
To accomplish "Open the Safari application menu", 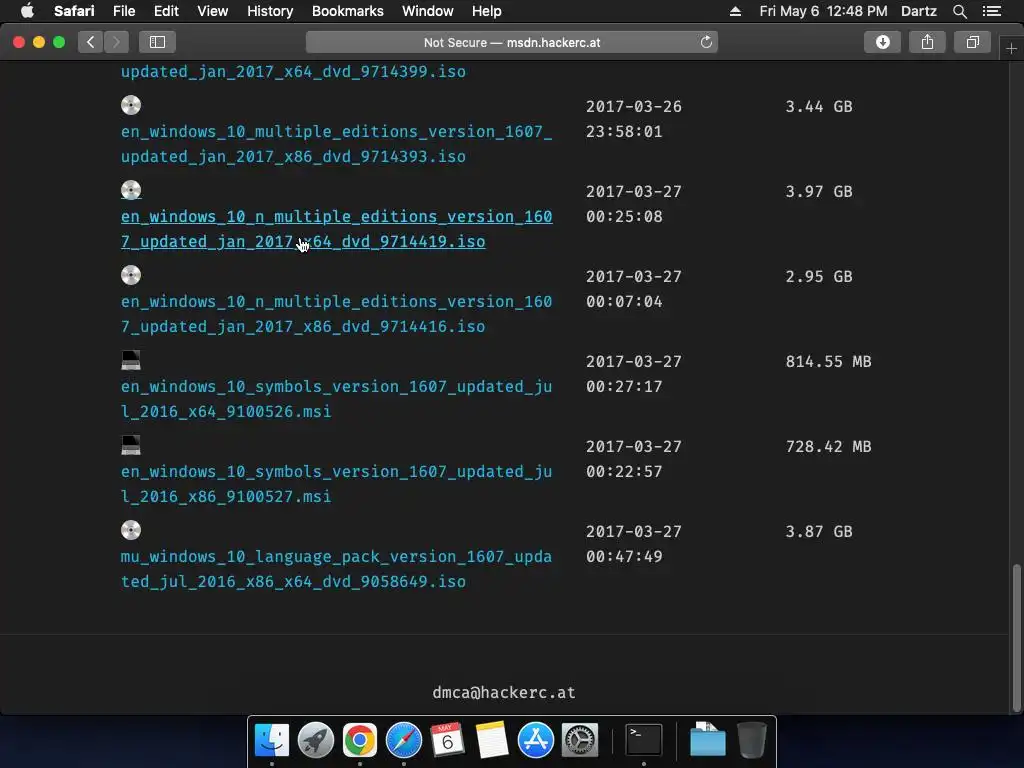I will tap(74, 11).
